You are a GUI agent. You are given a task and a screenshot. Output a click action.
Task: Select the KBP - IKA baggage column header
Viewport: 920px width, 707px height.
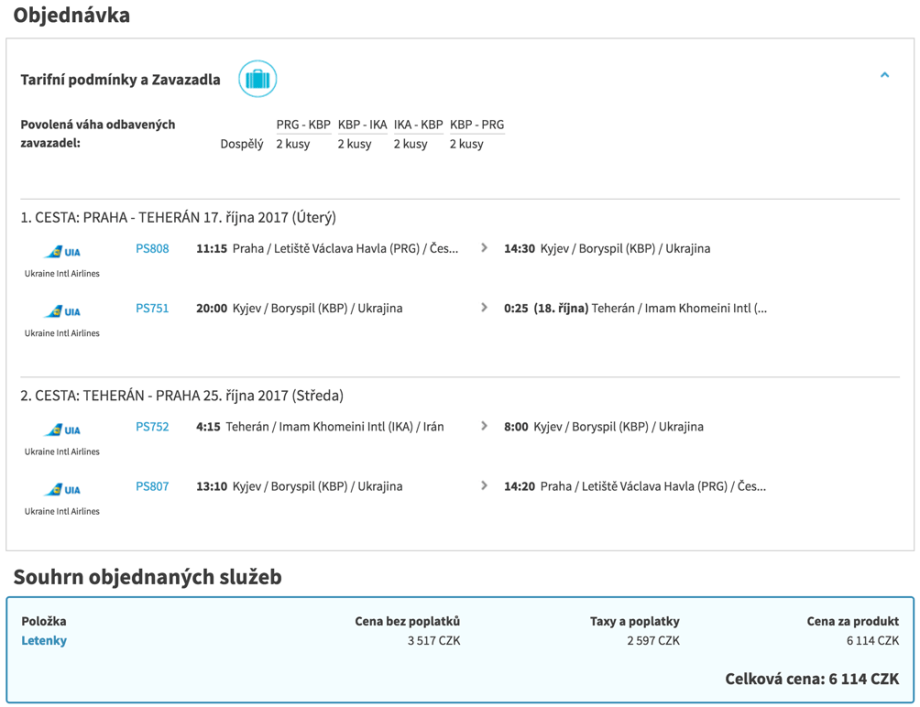click(x=362, y=125)
